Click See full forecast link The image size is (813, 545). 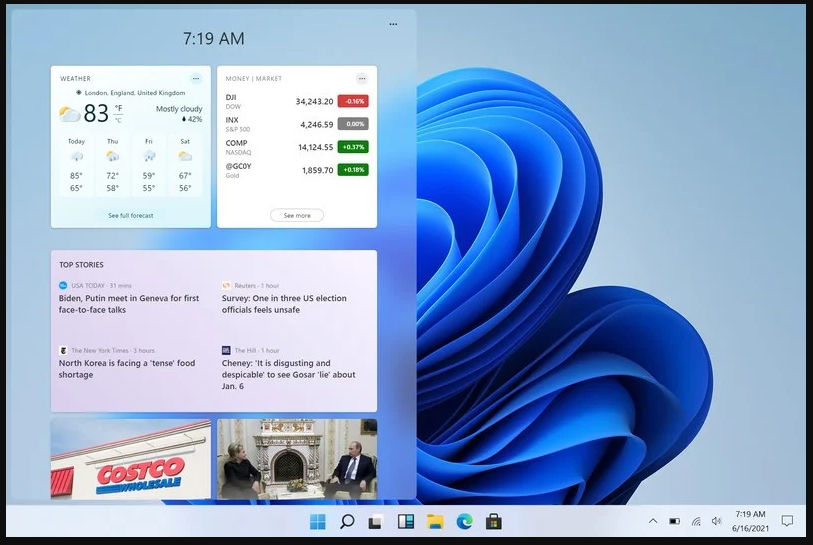click(x=131, y=215)
